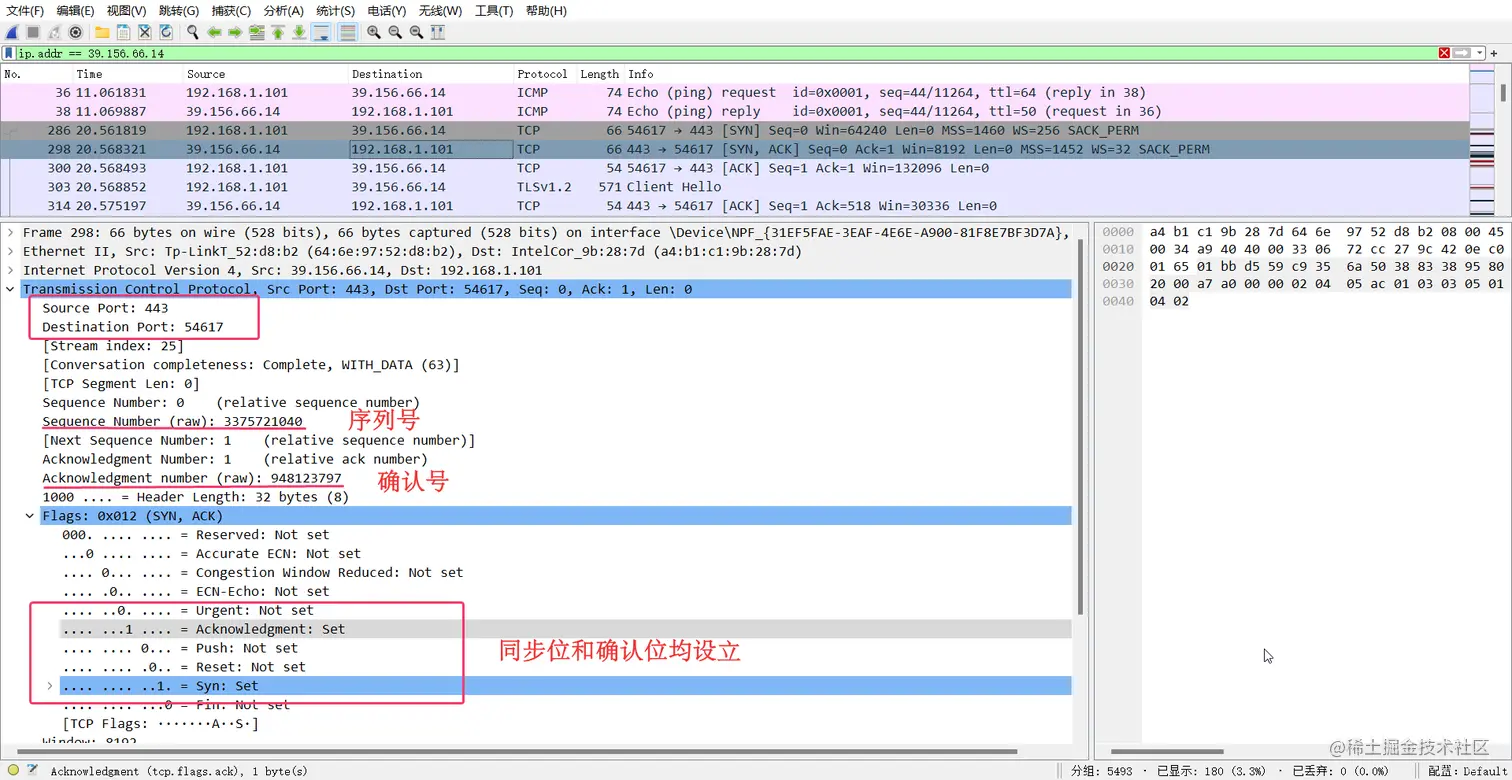Jump to the first packet
Screen dimensions: 1512x780
tap(278, 32)
